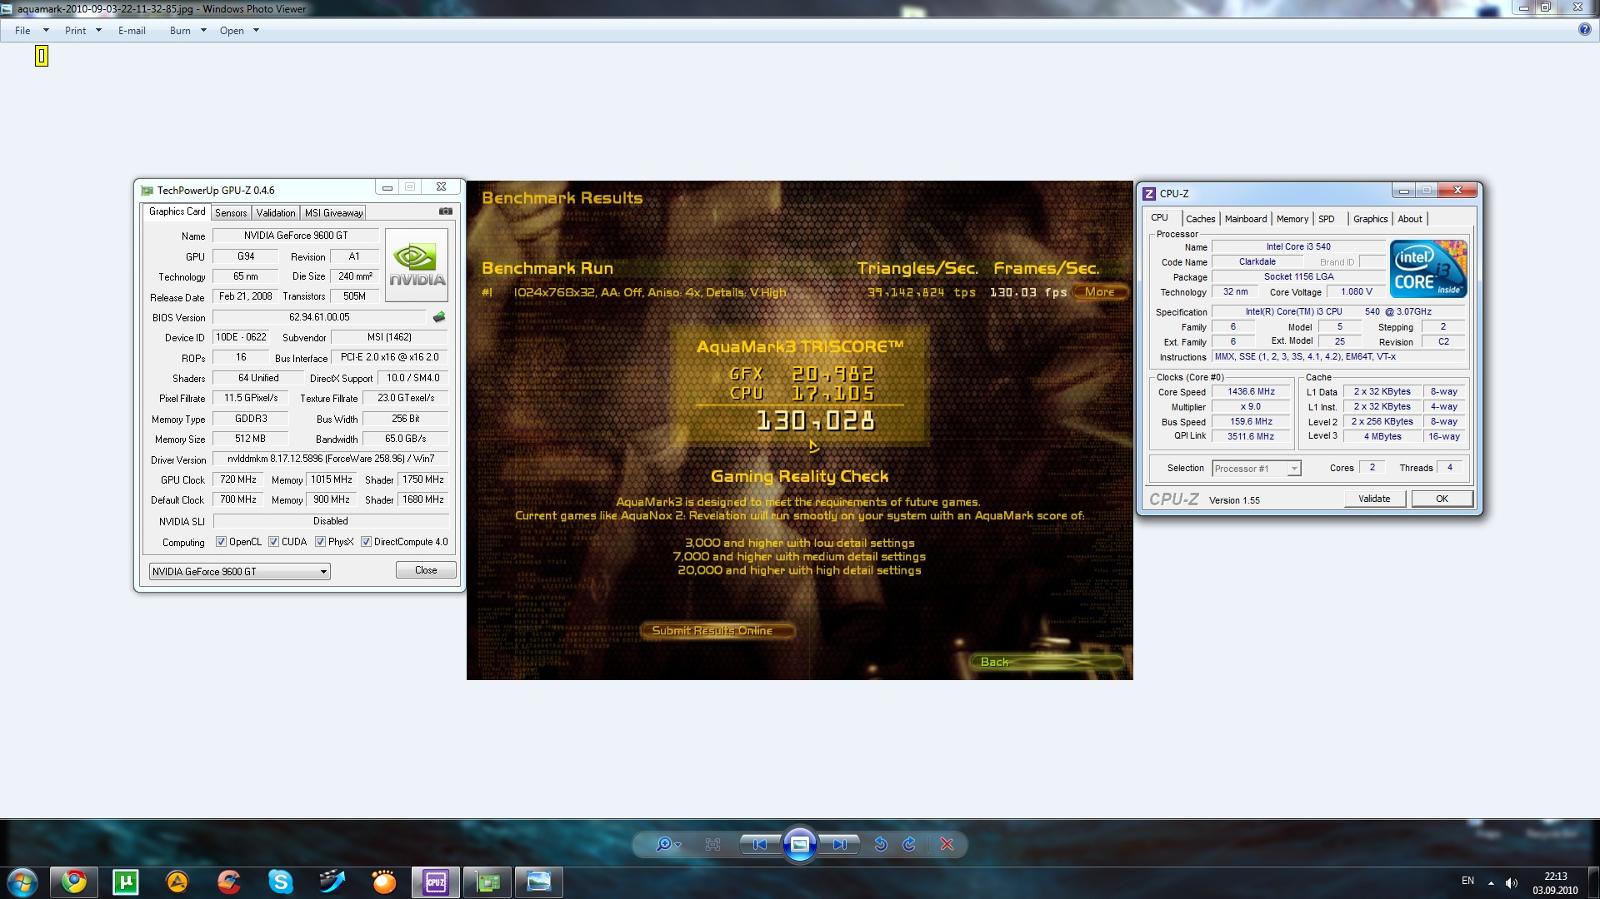Screen dimensions: 1600x899
Task: Open the orange round taskbar icon
Action: pyautogui.click(x=384, y=882)
